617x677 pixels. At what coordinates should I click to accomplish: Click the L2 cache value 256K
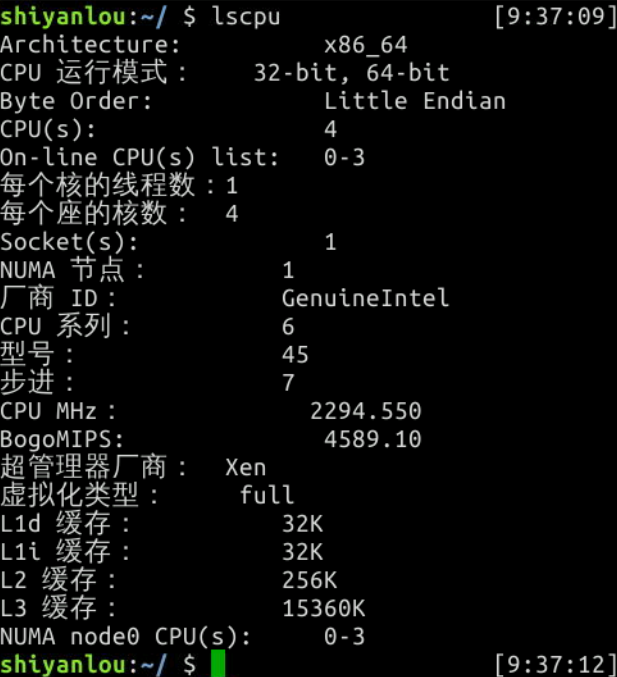coord(309,580)
